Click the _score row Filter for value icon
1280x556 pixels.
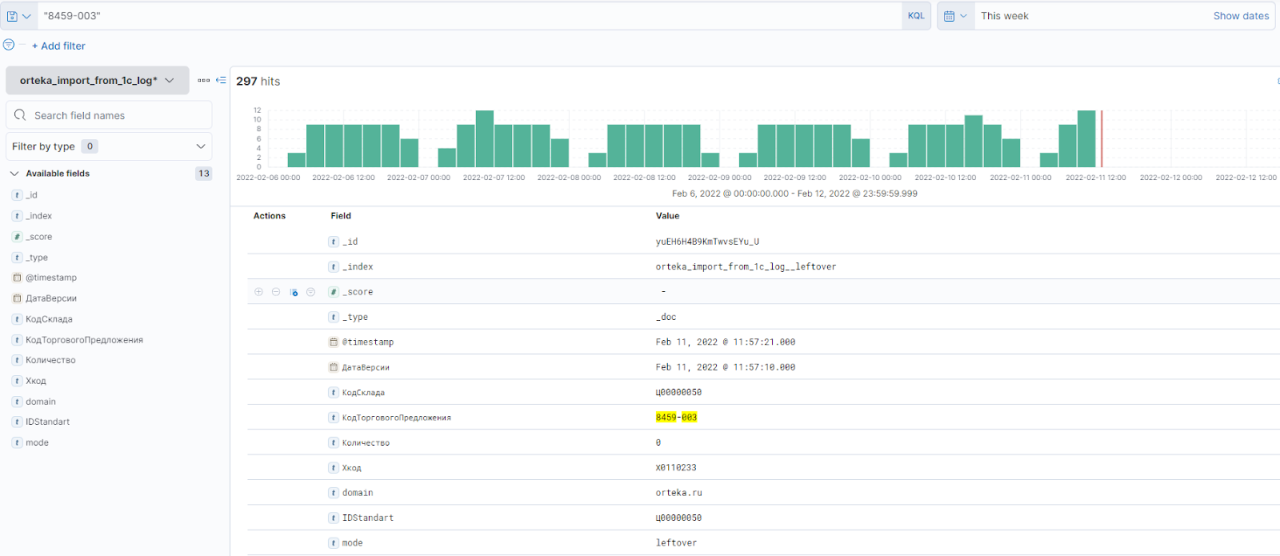click(x=259, y=292)
